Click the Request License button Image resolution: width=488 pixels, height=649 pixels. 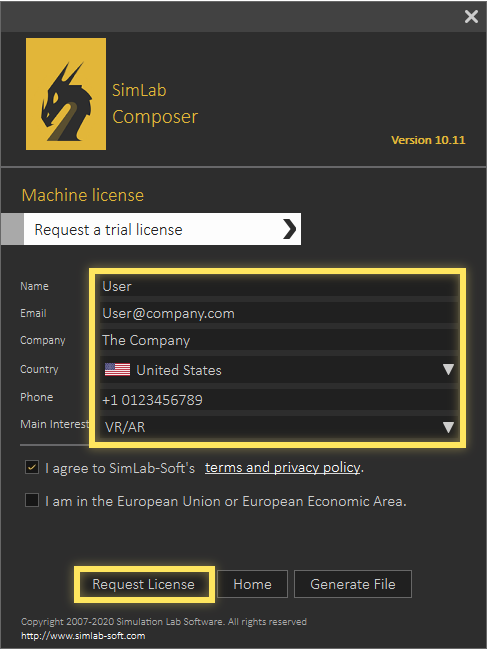[144, 584]
